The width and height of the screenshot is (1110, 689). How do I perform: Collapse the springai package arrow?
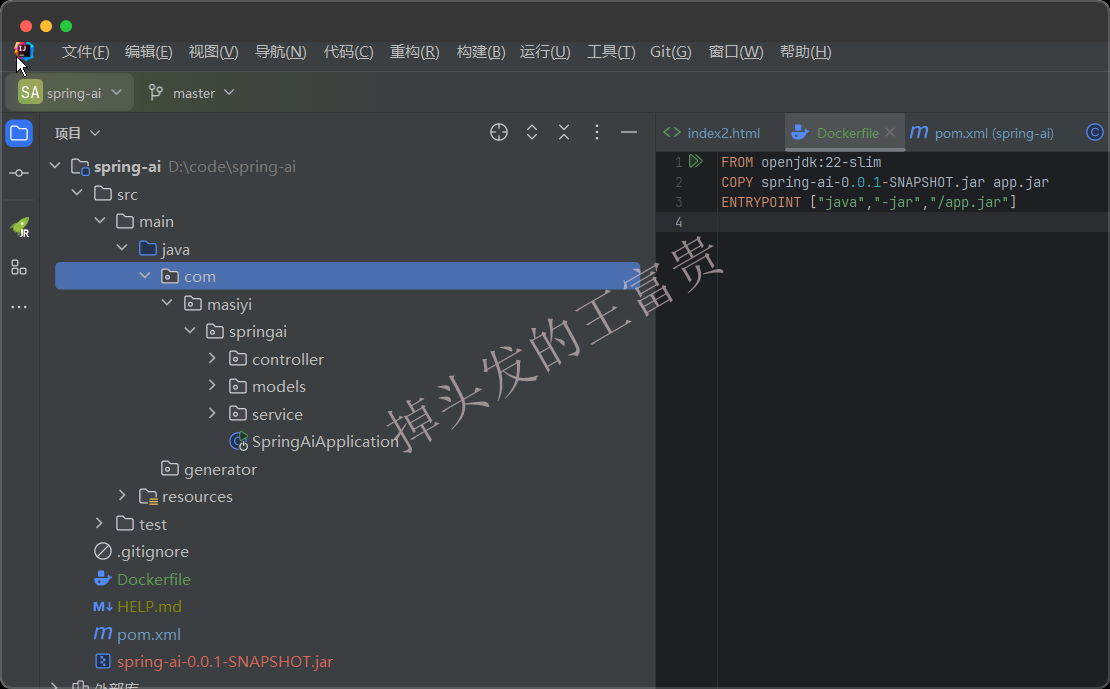[190, 331]
